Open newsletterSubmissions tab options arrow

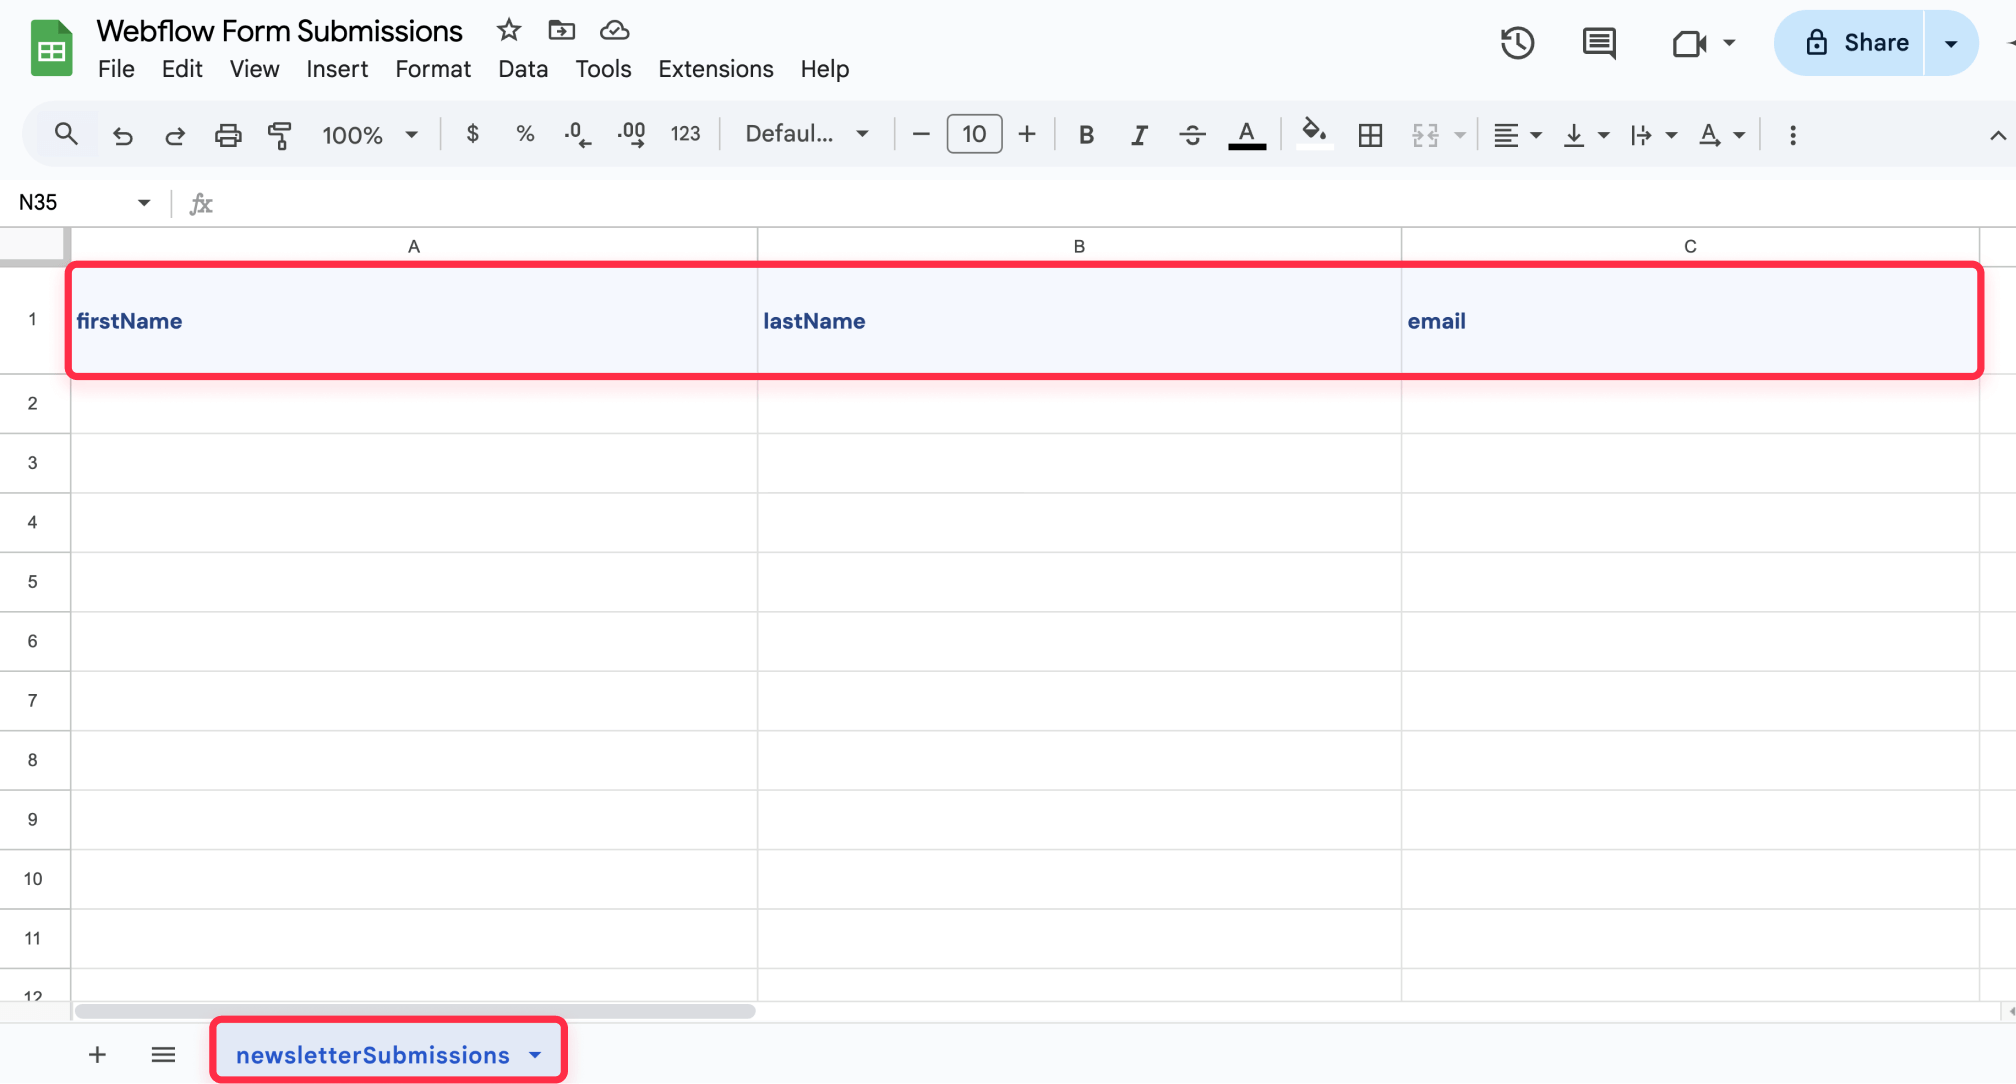(x=535, y=1055)
